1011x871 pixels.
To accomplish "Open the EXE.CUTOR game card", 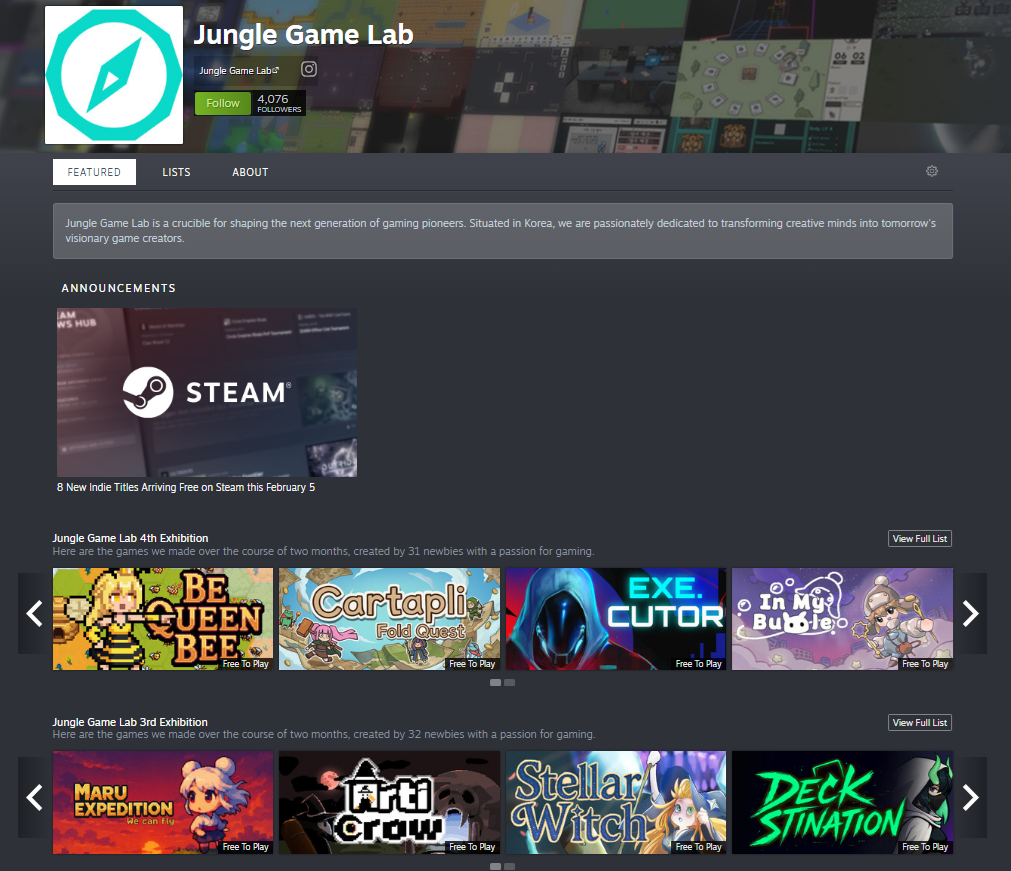I will point(616,619).
